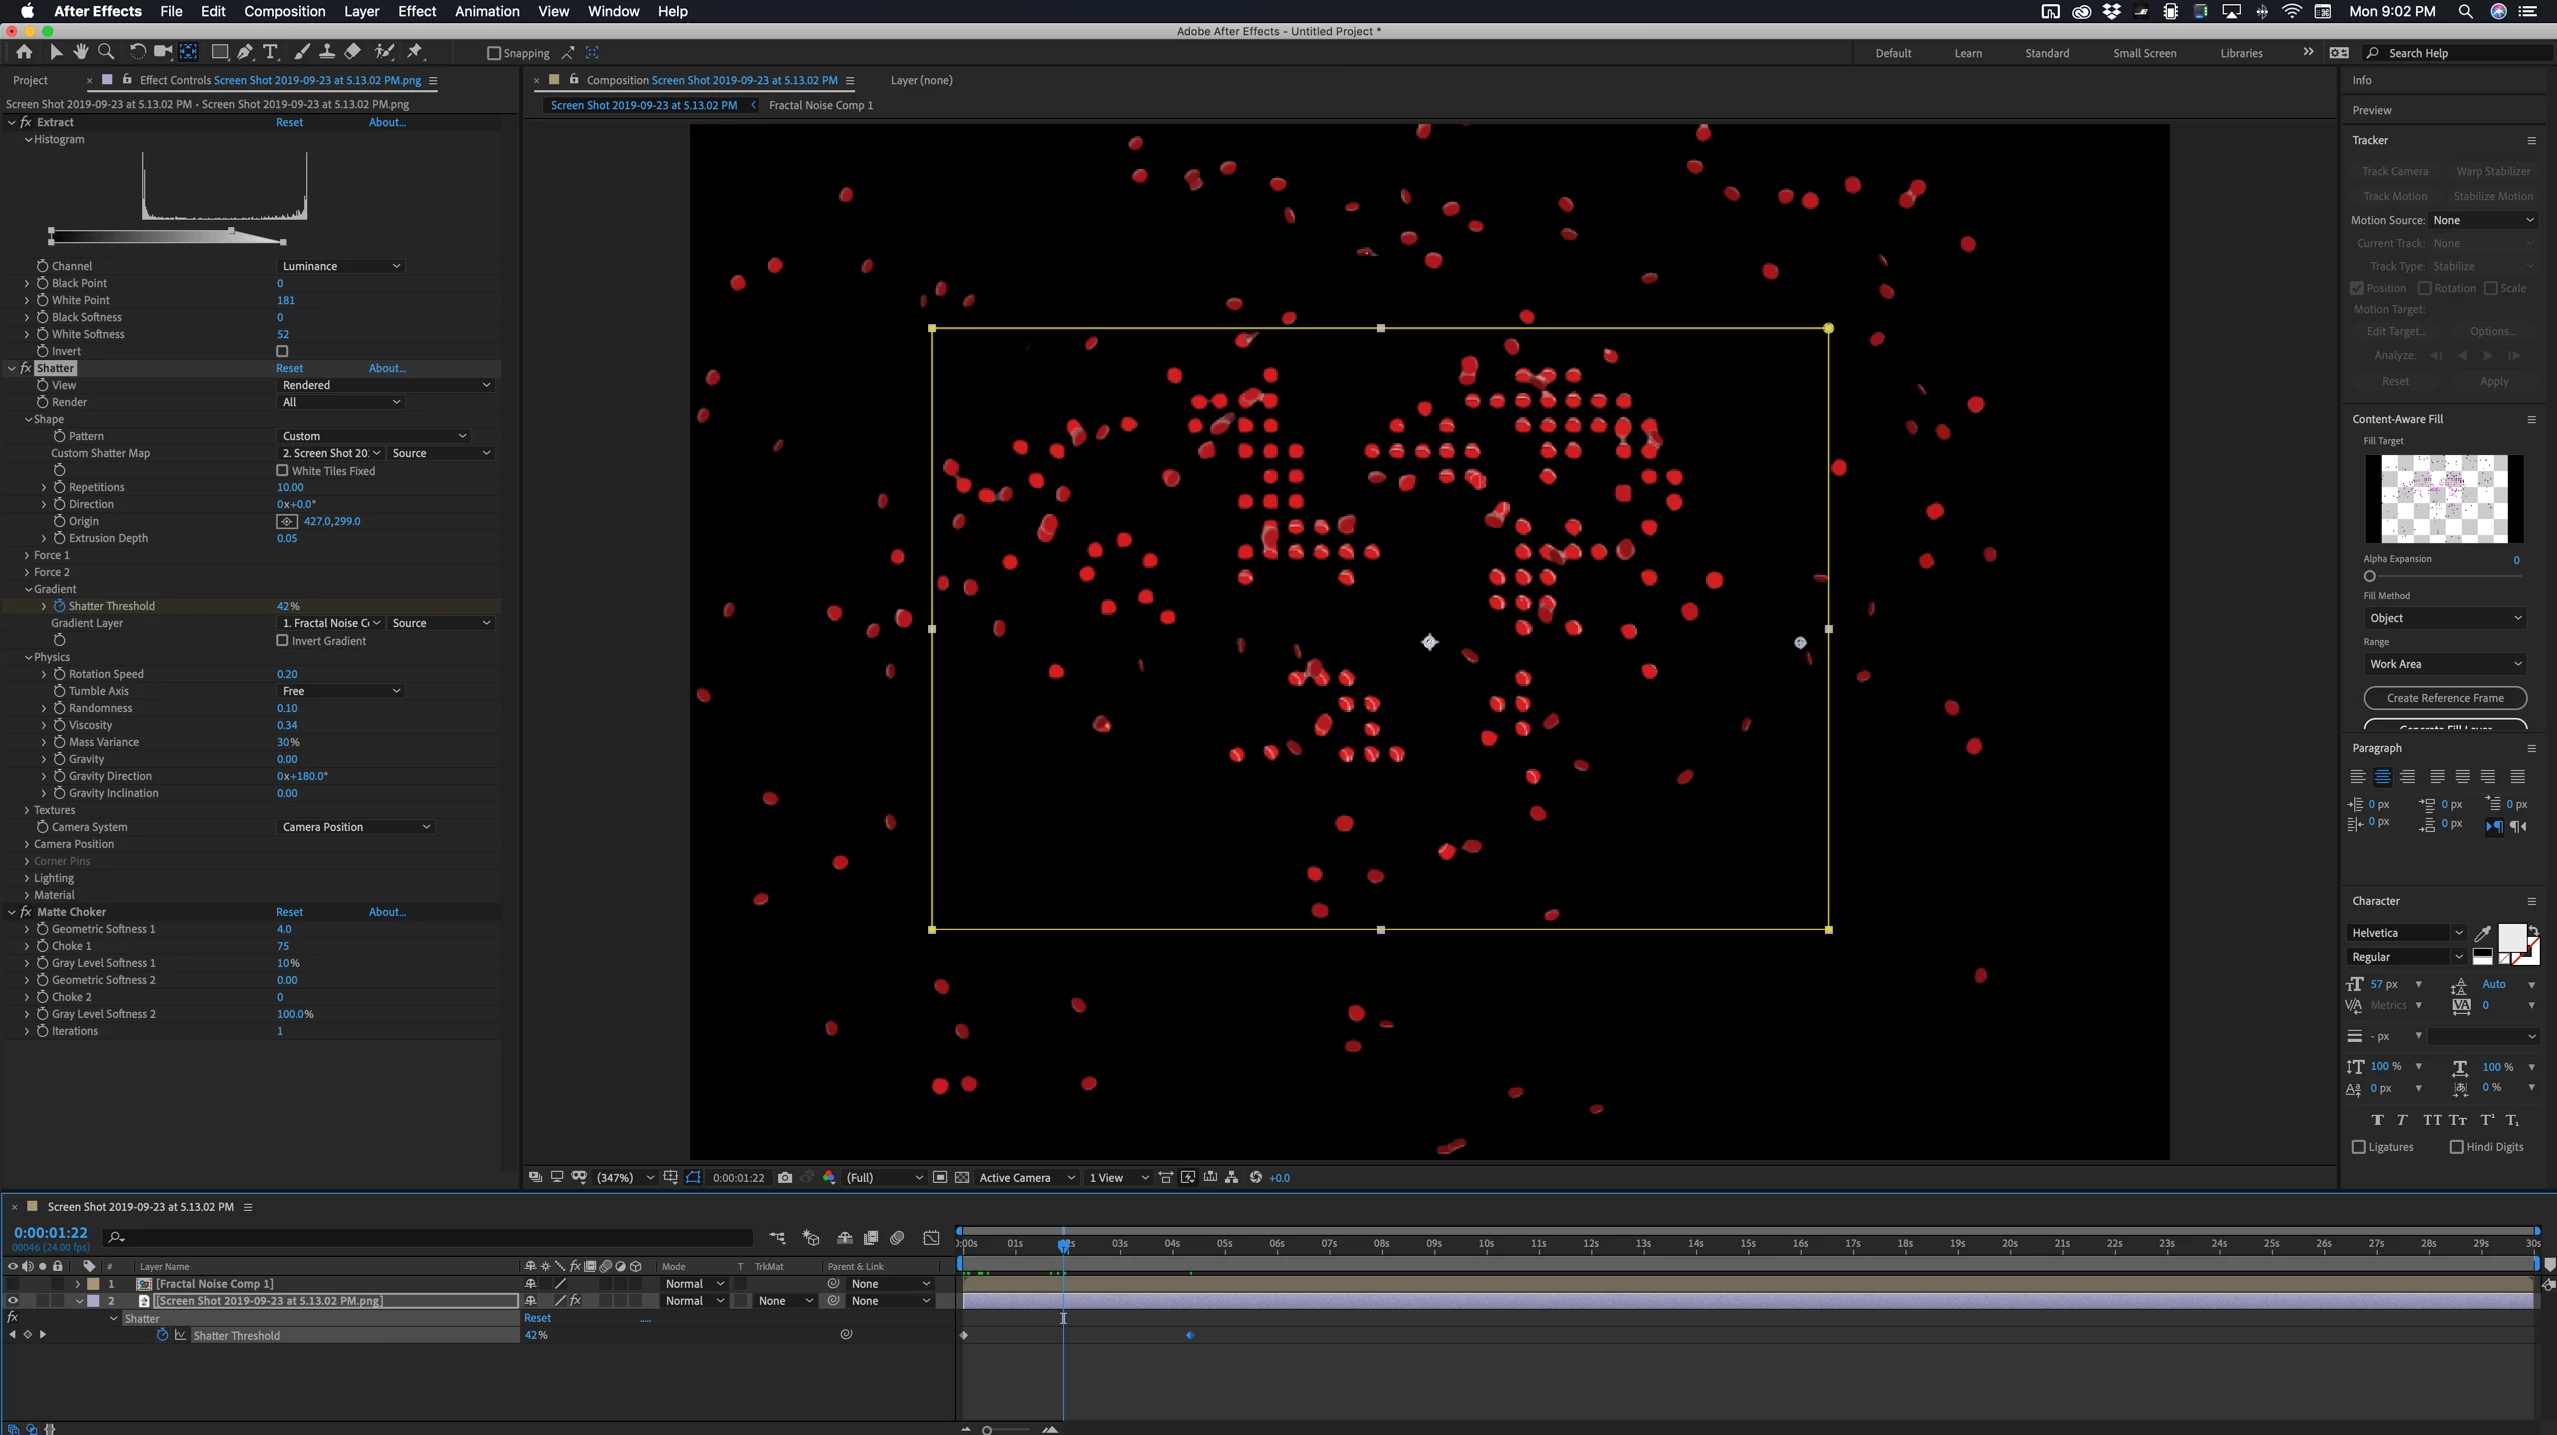This screenshot has height=1435, width=2557.
Task: Reset the Shatter effect
Action: point(289,368)
